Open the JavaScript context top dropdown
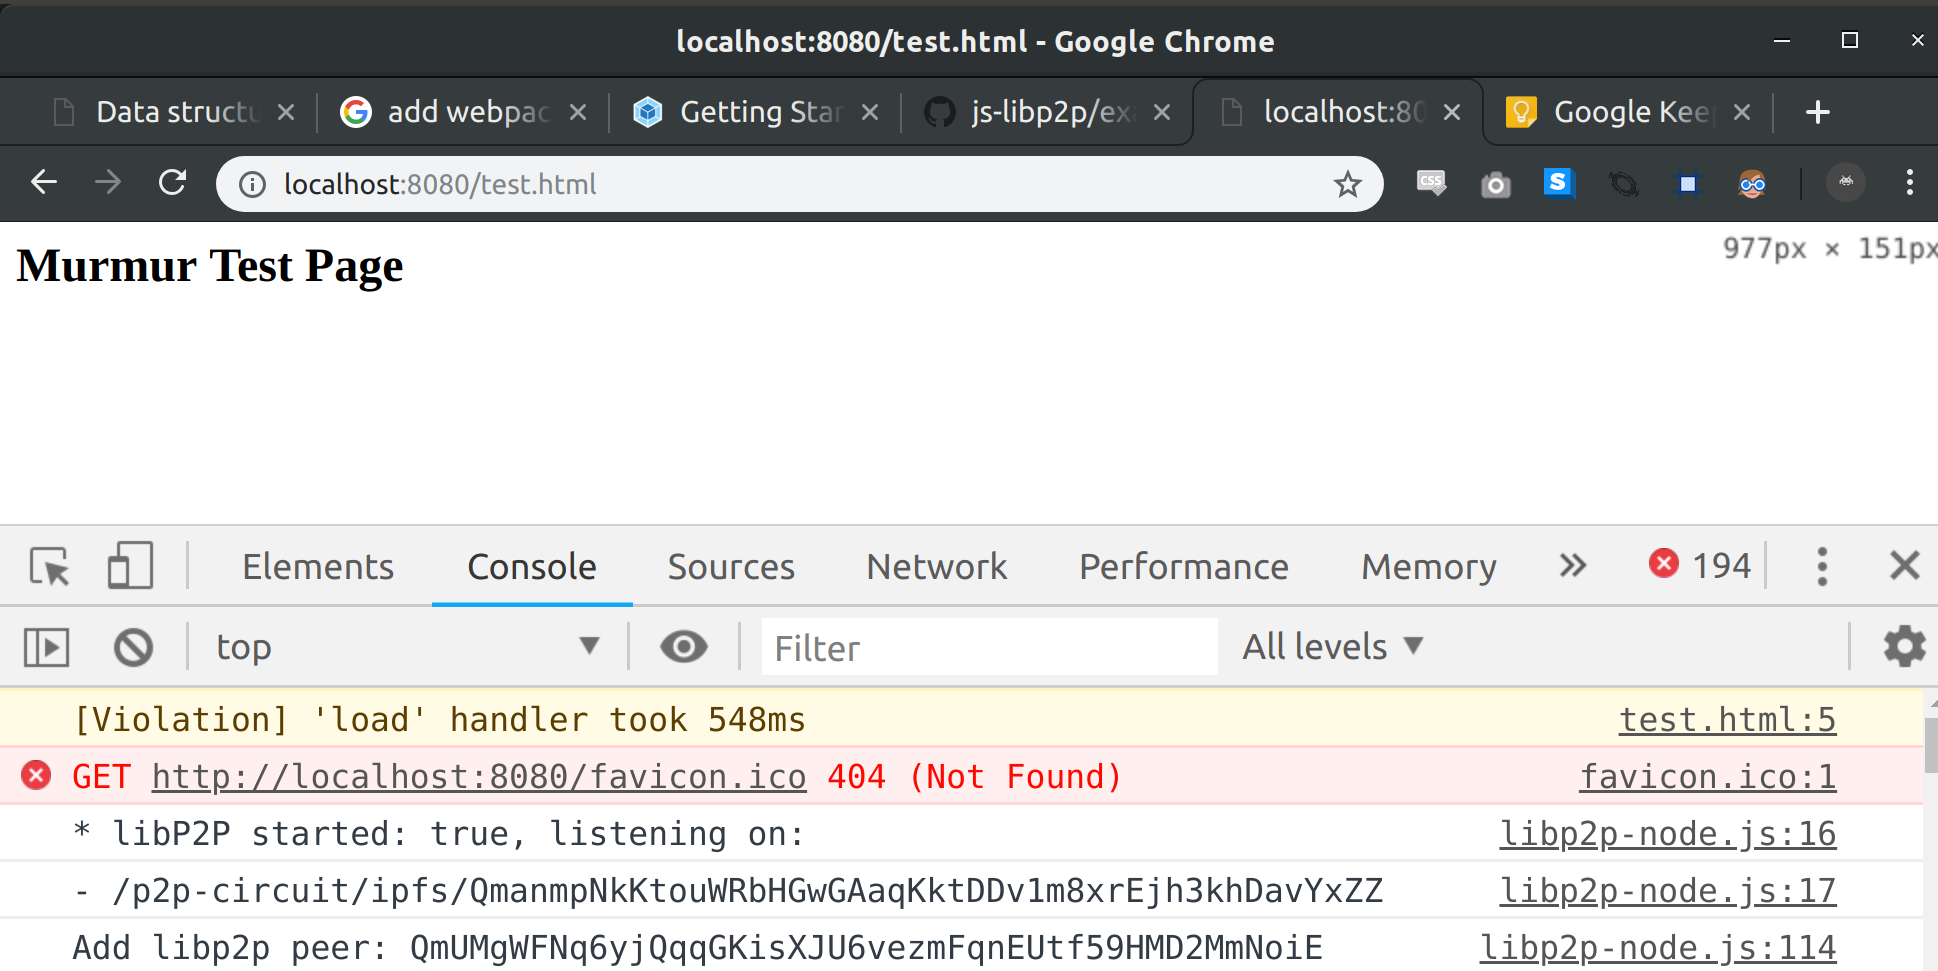This screenshot has height=971, width=1938. tap(408, 647)
